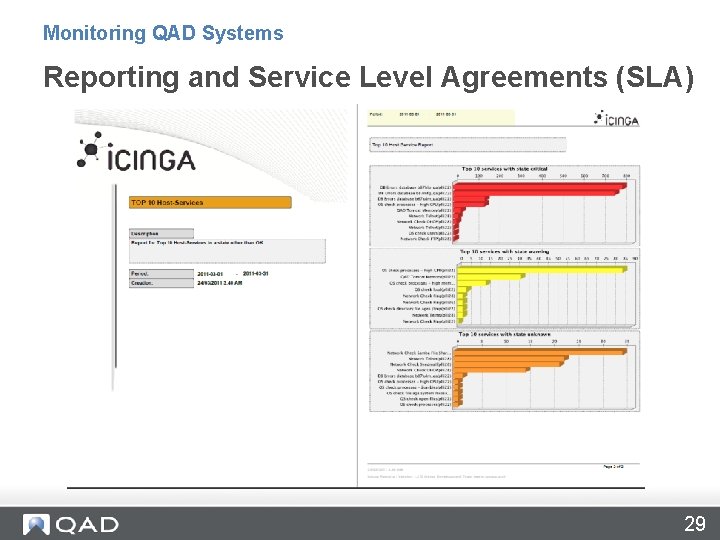Click the longest yellow bar in the warning chart

[542, 270]
